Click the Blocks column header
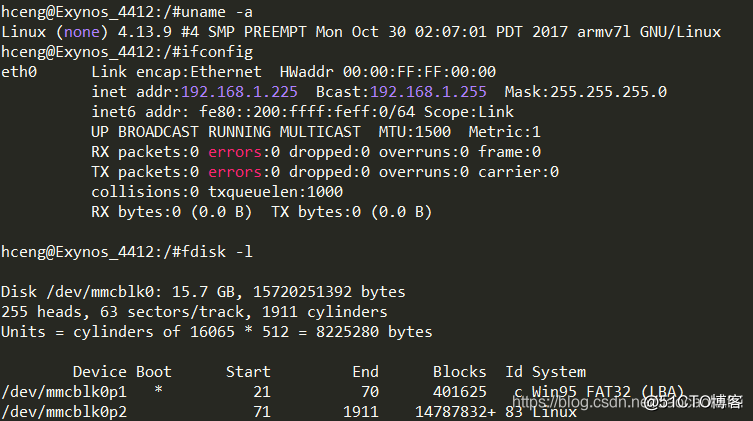 pos(459,372)
